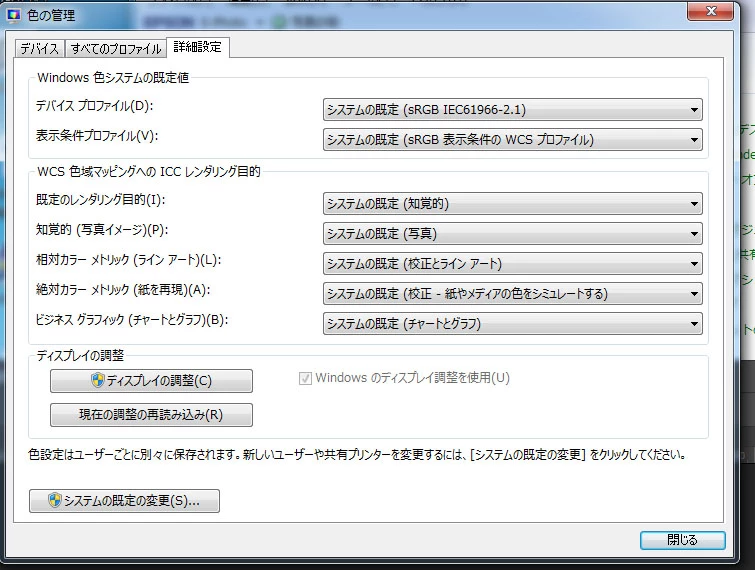
Task: Click the 既定のレンダリング目的(I): label
Action: click(x=101, y=200)
